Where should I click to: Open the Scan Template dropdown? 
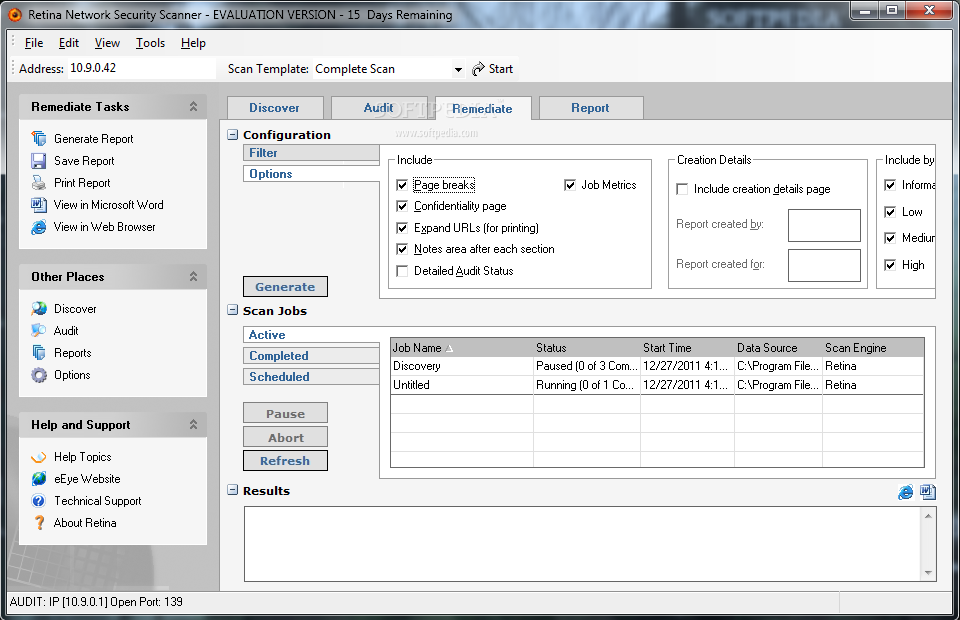[x=458, y=69]
